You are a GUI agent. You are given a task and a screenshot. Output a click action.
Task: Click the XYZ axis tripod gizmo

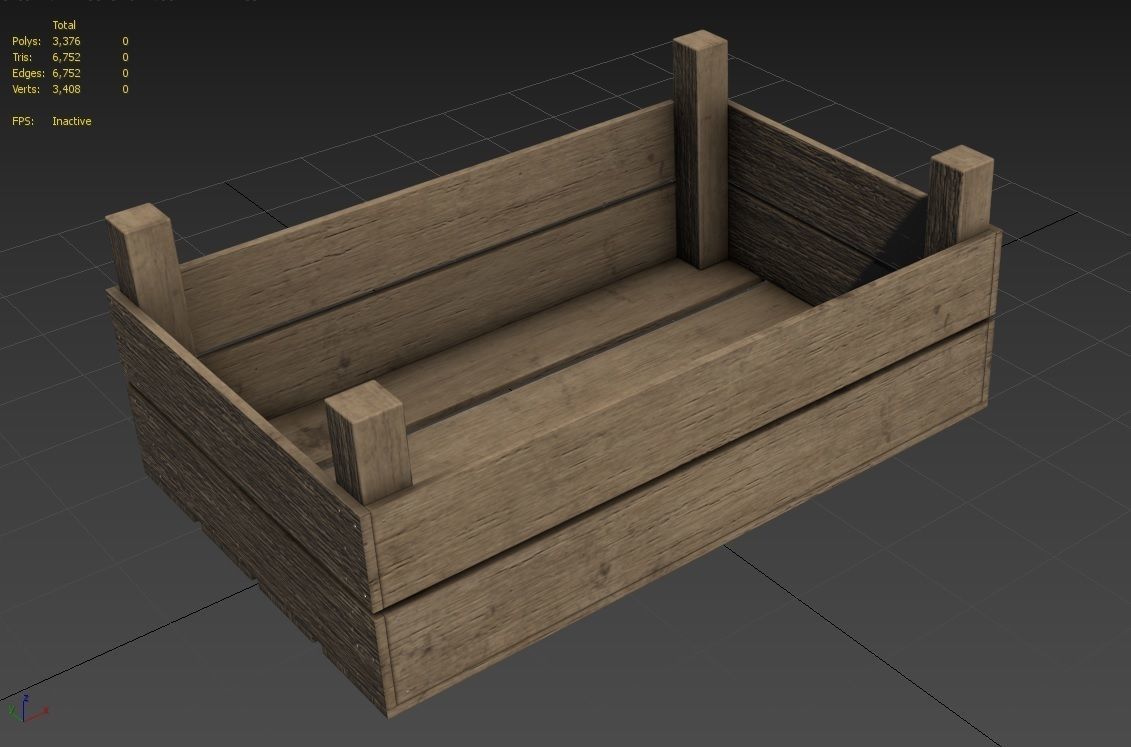[x=27, y=709]
